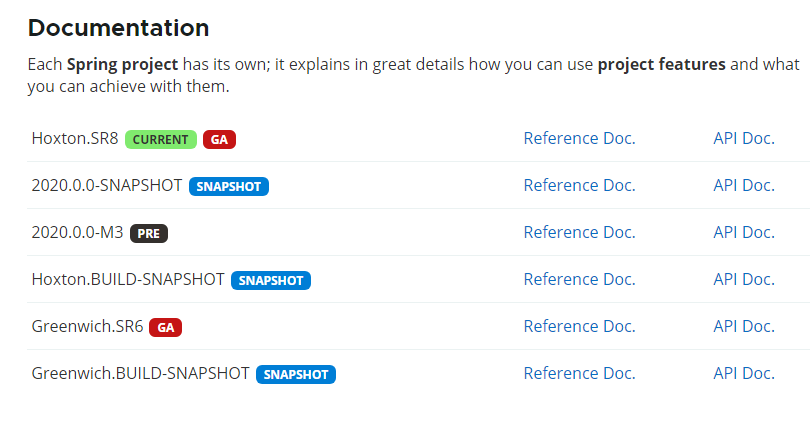Viewport: 810px width, 423px height.
Task: Open API Doc. for 2020.0.0-M3
Action: click(x=744, y=232)
